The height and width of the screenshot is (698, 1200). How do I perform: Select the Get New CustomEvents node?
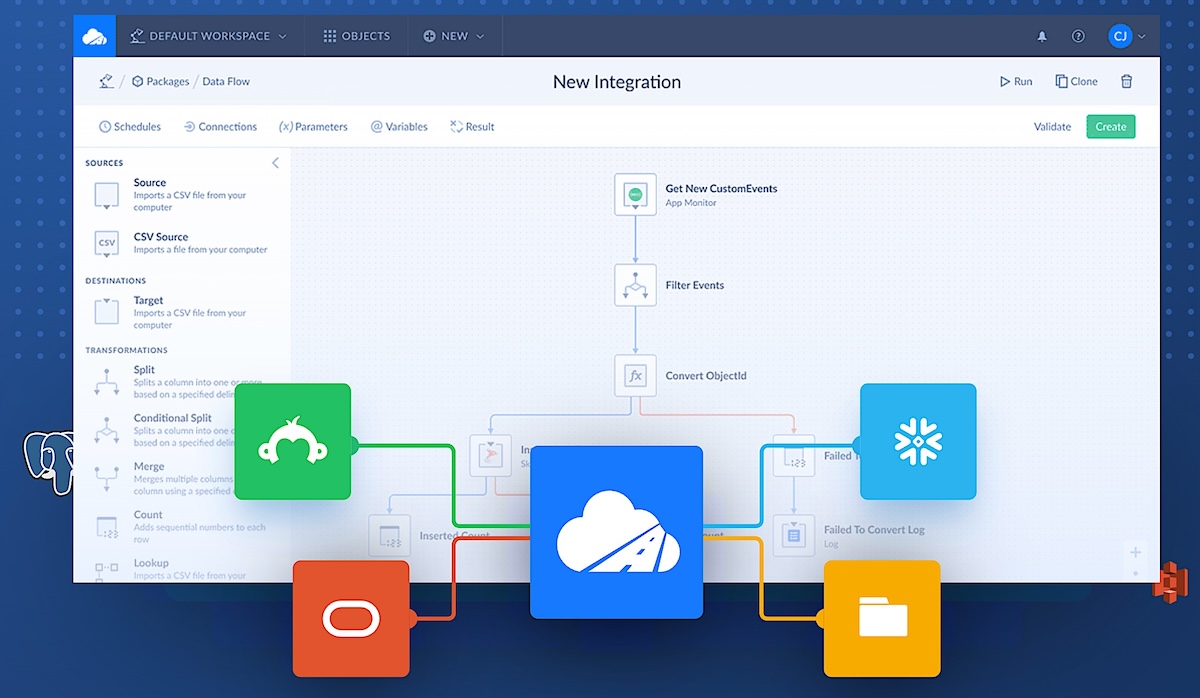click(x=635, y=194)
